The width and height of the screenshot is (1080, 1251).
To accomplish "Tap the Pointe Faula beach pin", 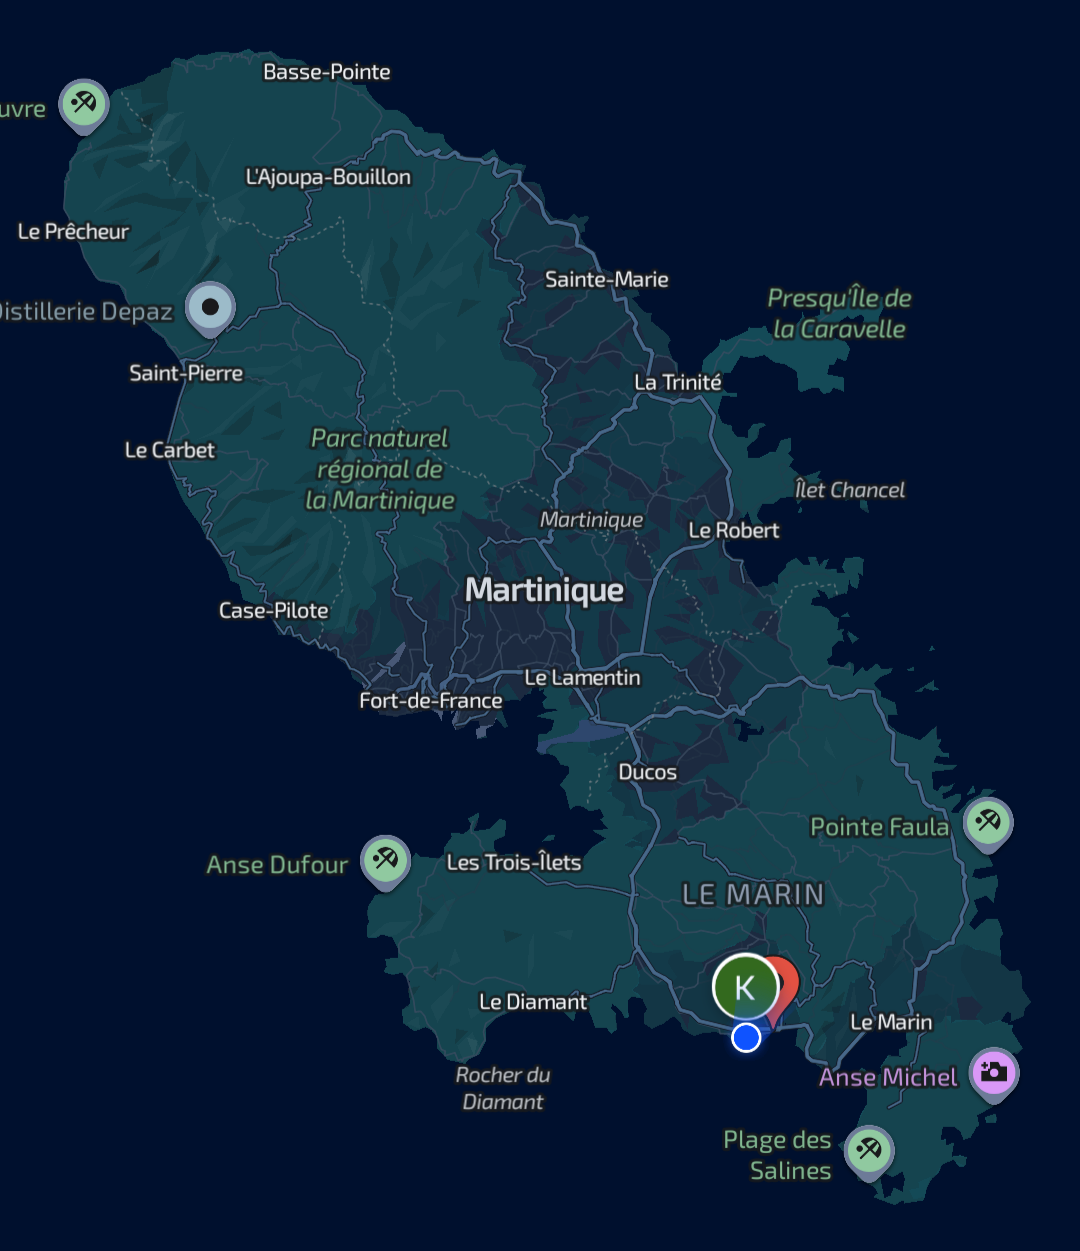I will (x=988, y=822).
